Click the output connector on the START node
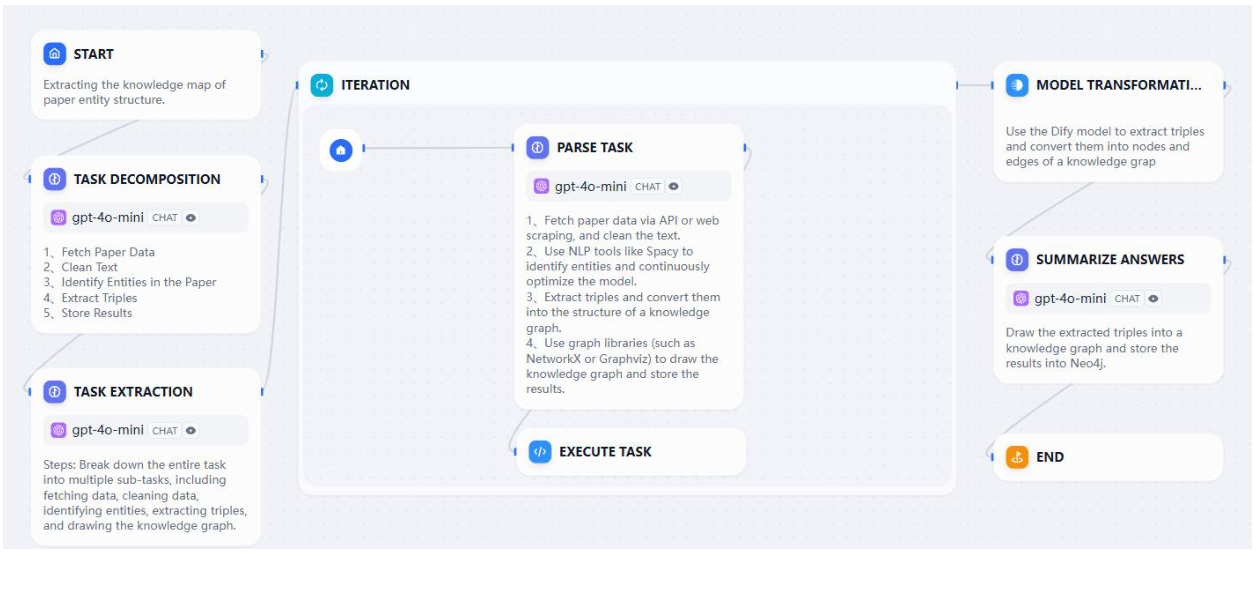Image resolution: width=1257 pixels, height=590 pixels. 262,54
